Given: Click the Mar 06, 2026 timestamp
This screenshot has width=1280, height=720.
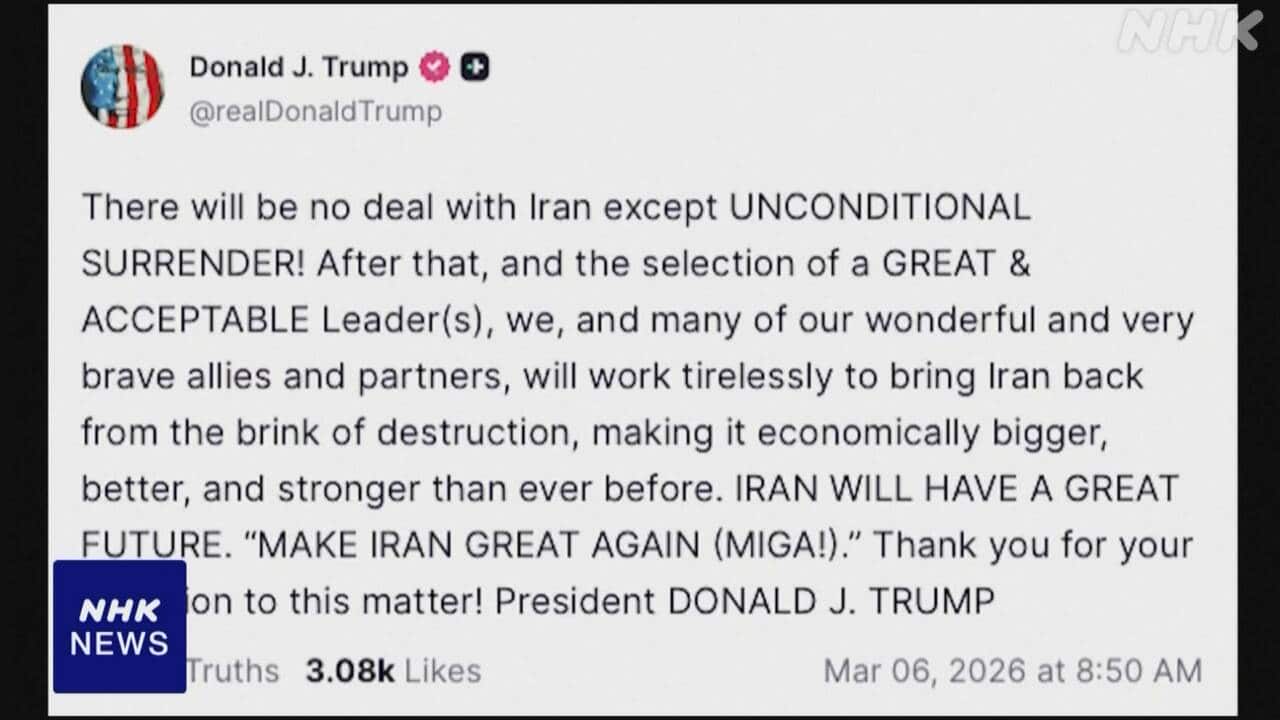Looking at the screenshot, I should tap(1012, 670).
